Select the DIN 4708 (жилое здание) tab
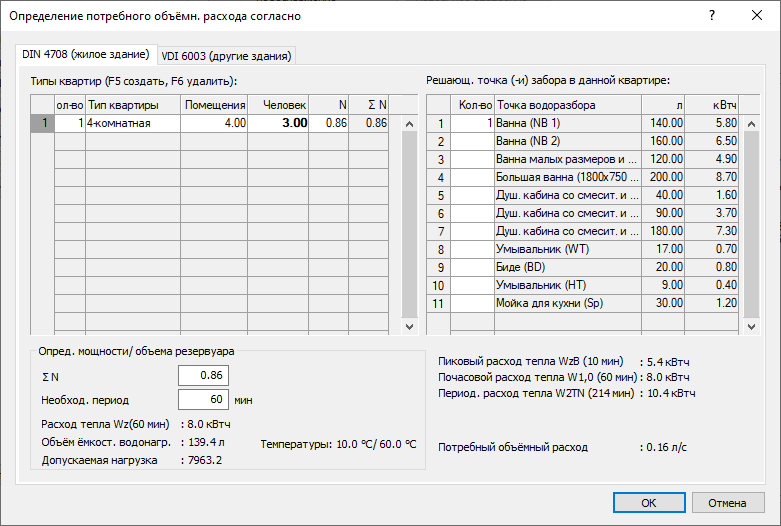 point(86,54)
